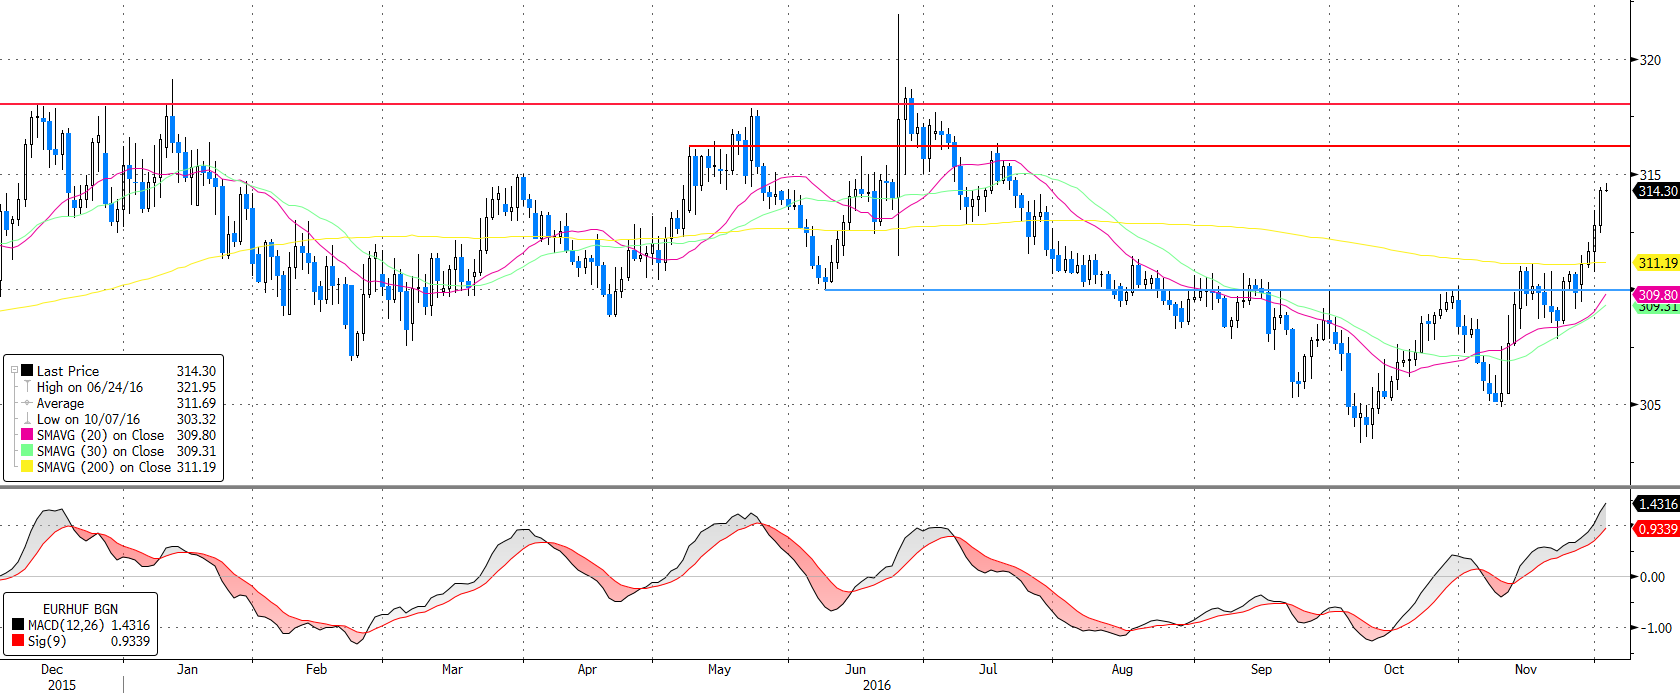Select 'Low on 10/07/16' legend row
The height and width of the screenshot is (694, 1680).
click(x=89, y=419)
